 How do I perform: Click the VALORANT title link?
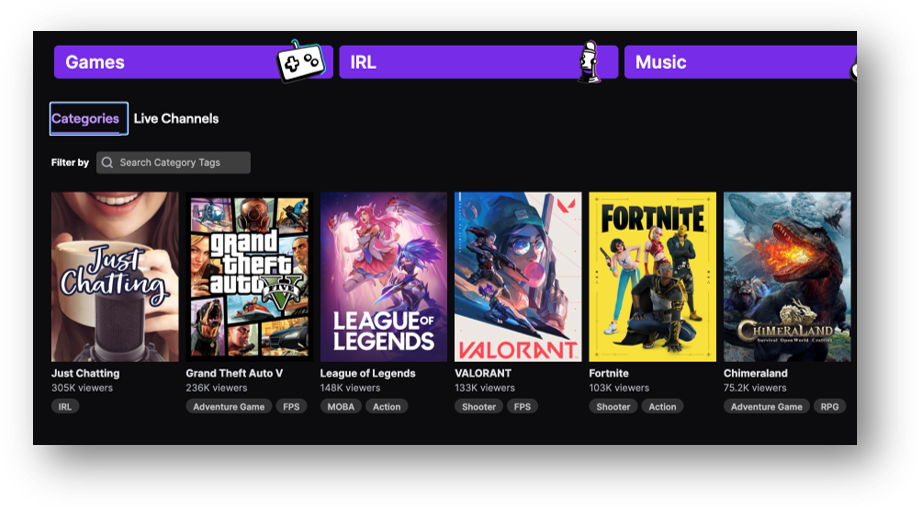coord(483,373)
